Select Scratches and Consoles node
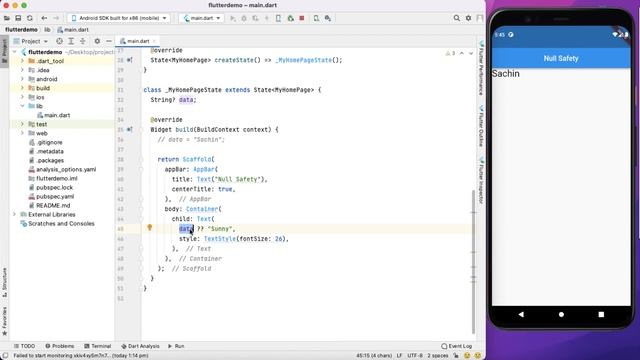This screenshot has width=640, height=360. click(x=58, y=224)
